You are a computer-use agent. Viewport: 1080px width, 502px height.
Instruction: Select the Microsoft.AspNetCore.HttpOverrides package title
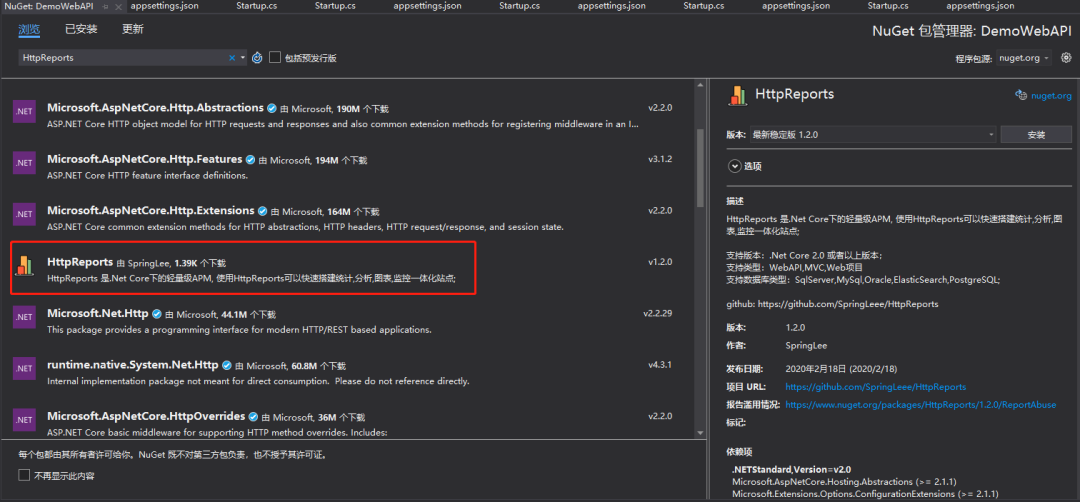146,416
